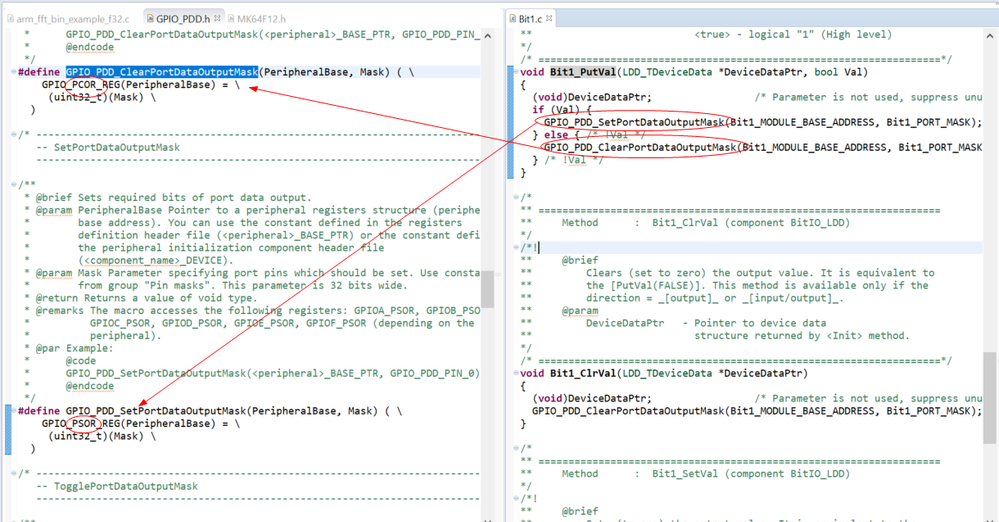Click the '} else {' line in Bit1_PutVal

point(556,135)
